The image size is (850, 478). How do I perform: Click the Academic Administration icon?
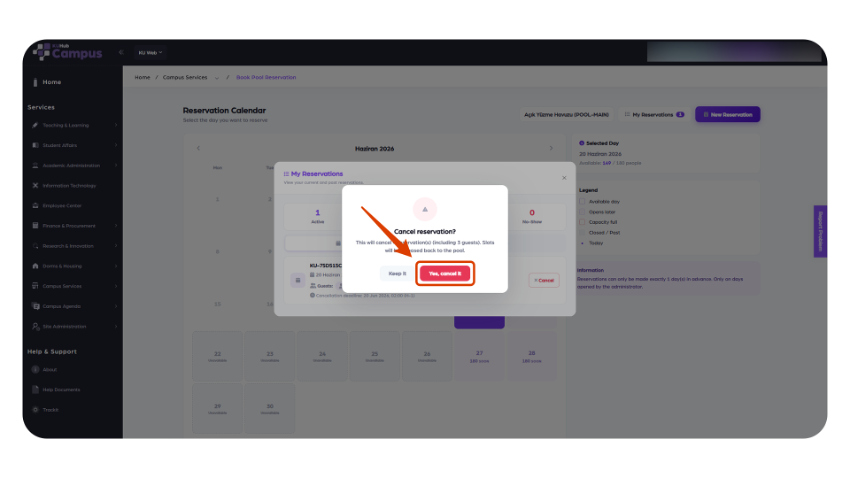pyautogui.click(x=35, y=165)
